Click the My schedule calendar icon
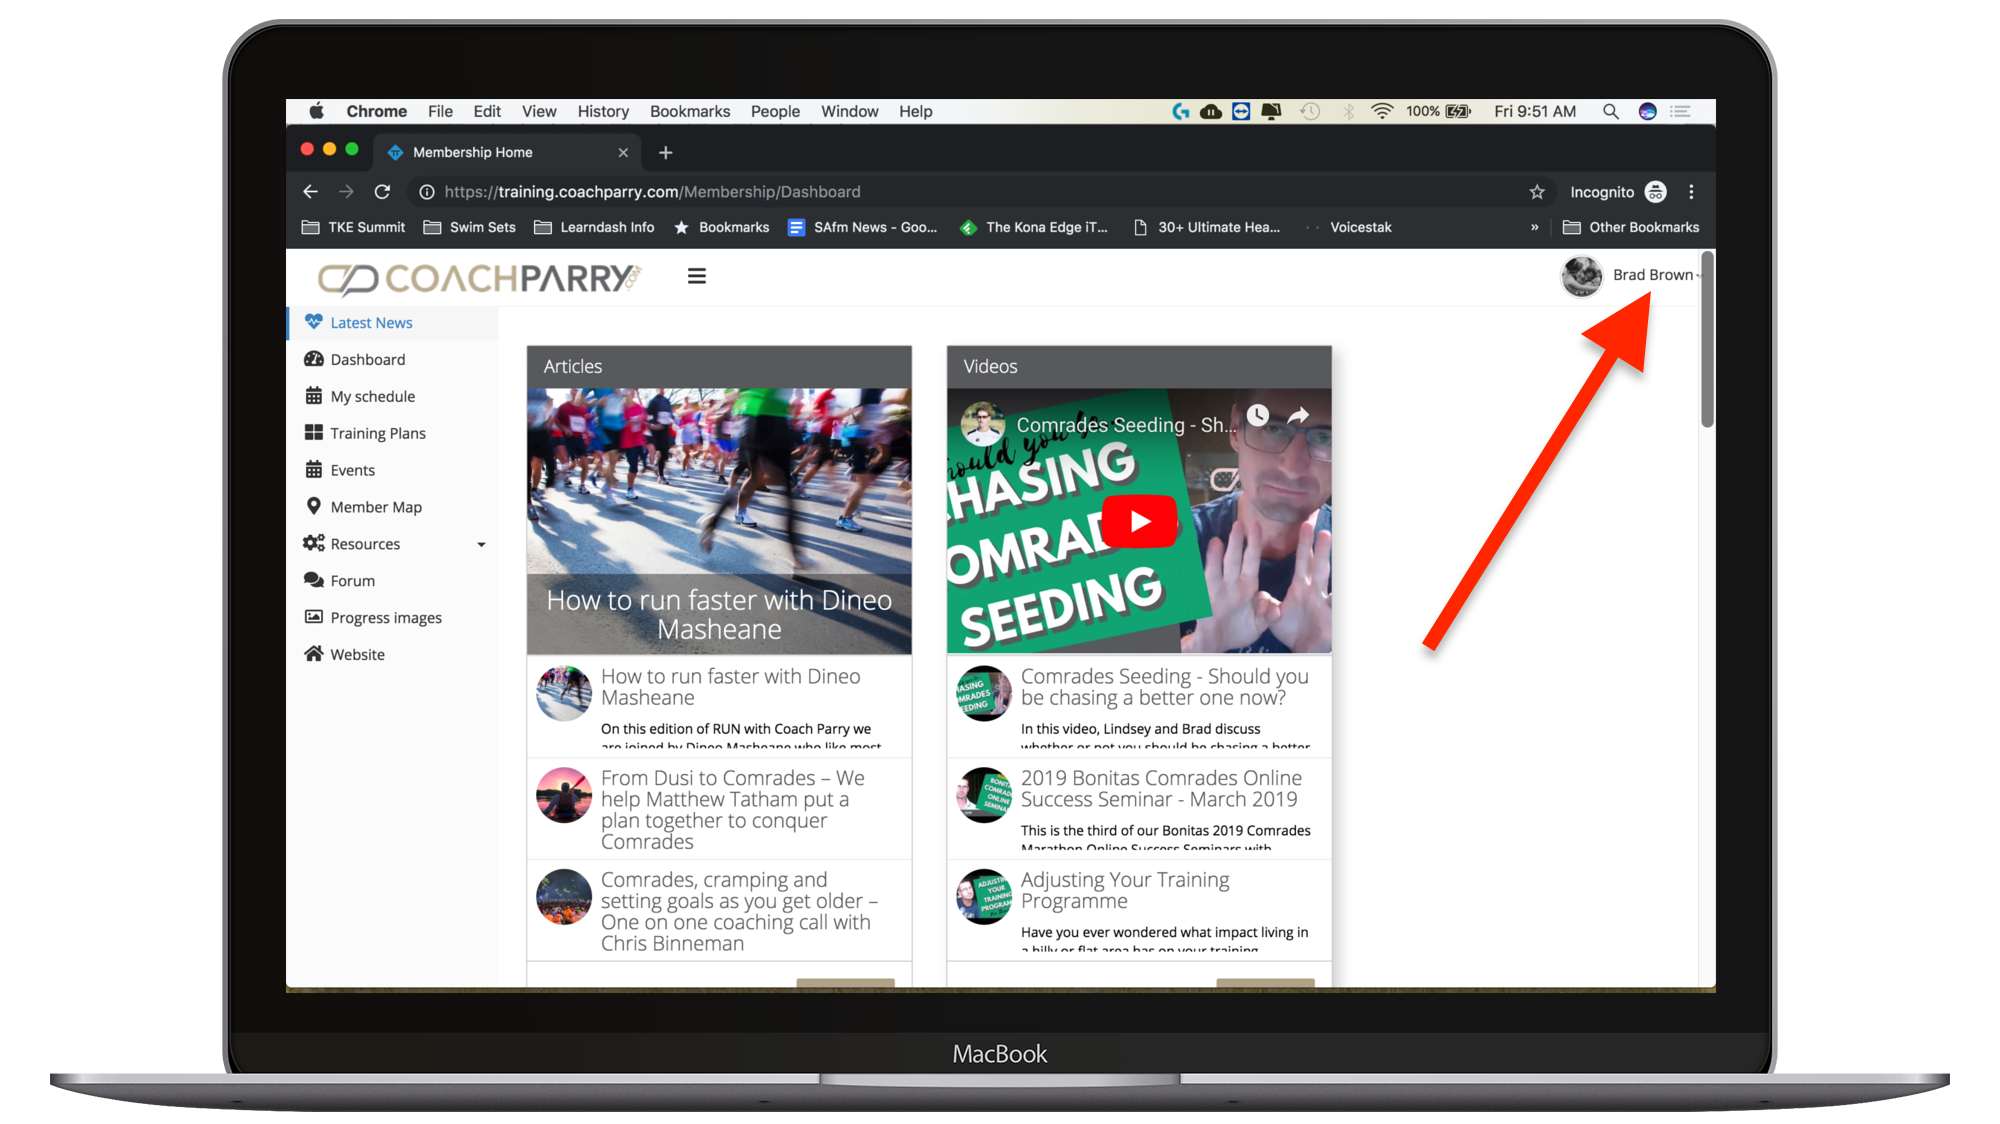The image size is (2000, 1124). pos(314,396)
